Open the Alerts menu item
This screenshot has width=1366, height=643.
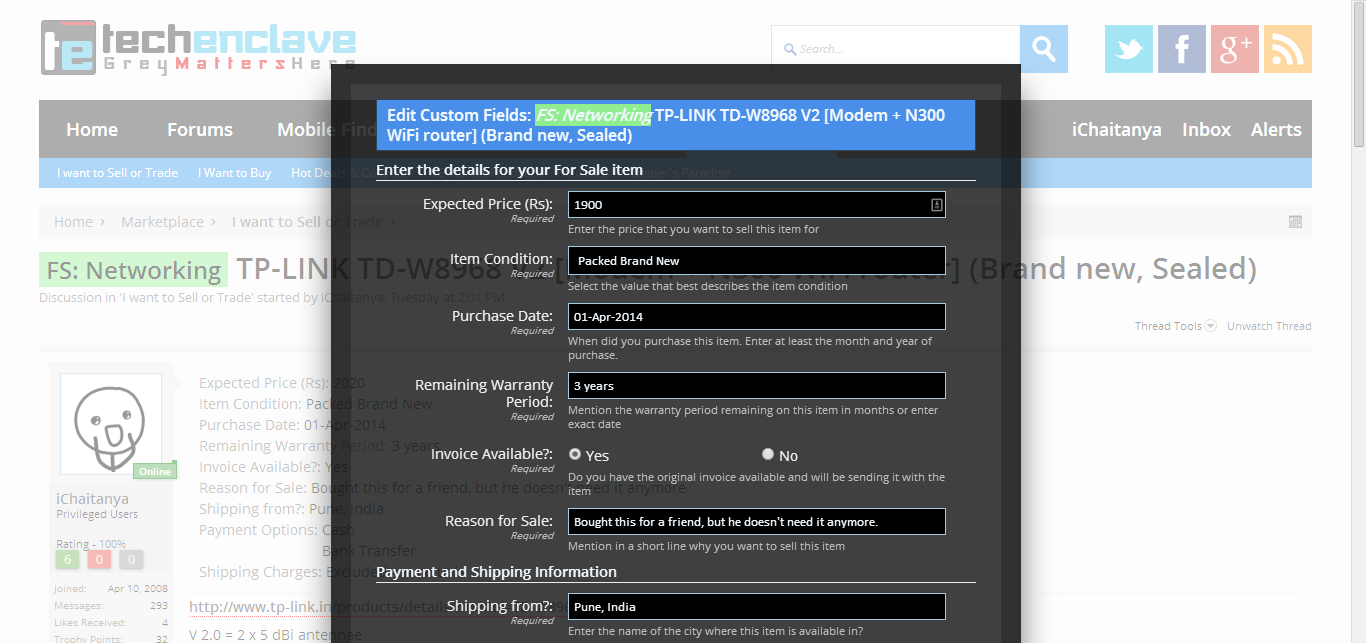1276,129
